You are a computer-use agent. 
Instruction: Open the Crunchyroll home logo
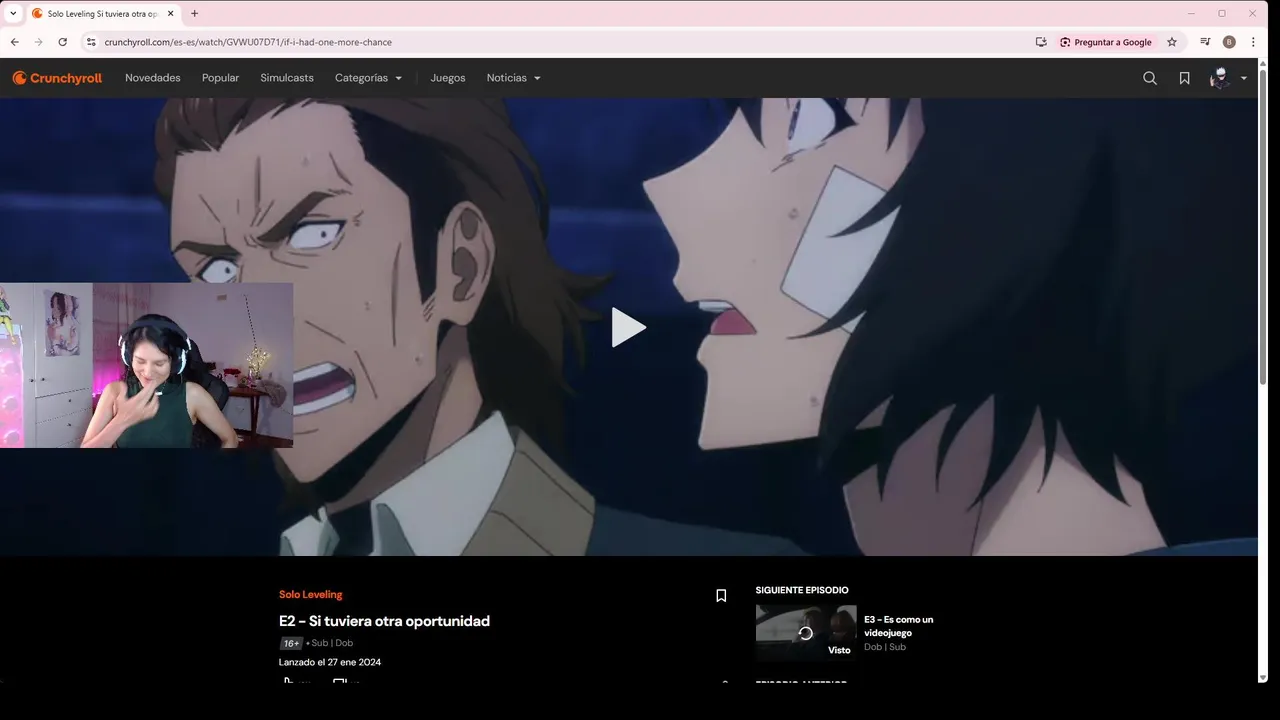coord(57,78)
